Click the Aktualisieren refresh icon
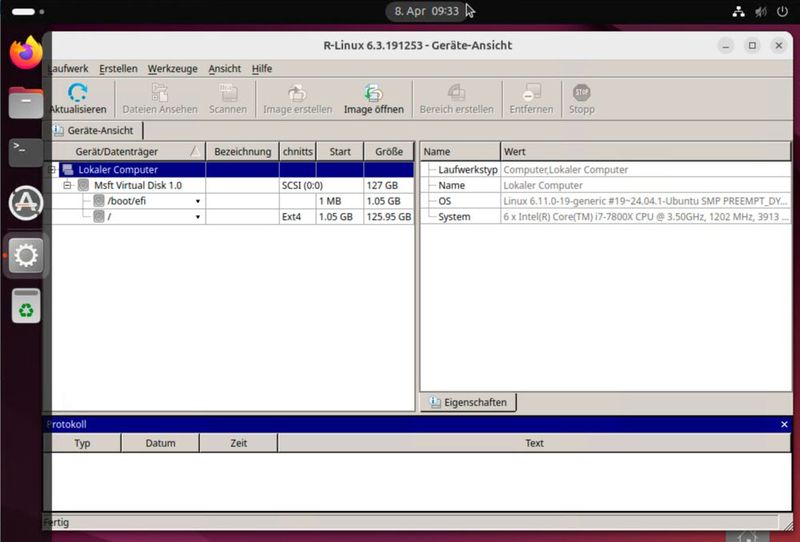This screenshot has height=542, width=800. pyautogui.click(x=78, y=93)
